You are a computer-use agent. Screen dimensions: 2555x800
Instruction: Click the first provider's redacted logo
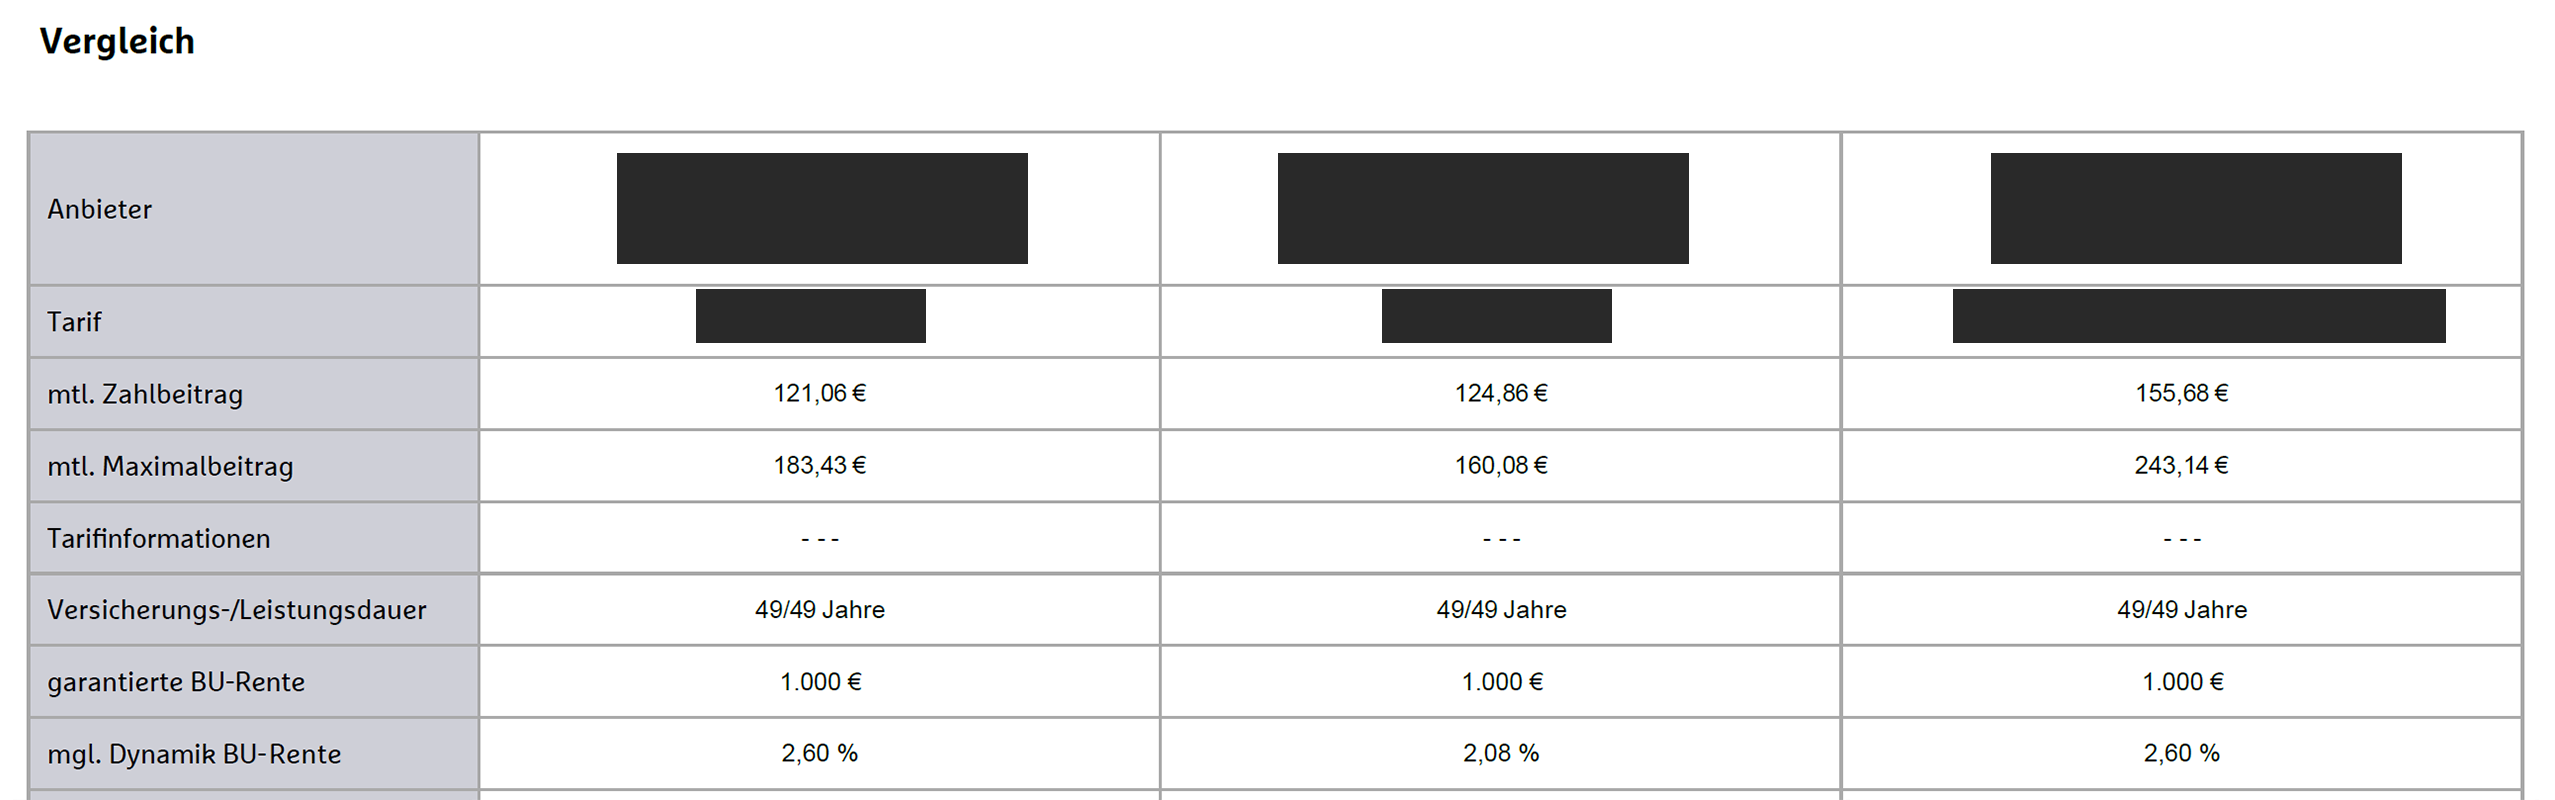(x=822, y=208)
